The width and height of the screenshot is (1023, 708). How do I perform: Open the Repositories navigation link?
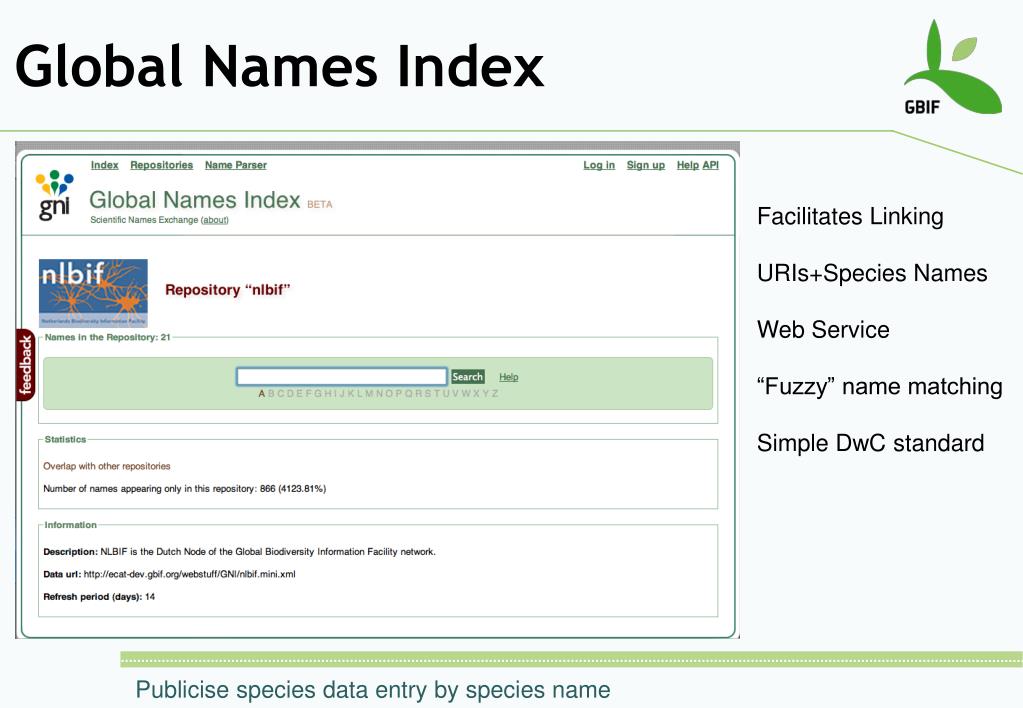point(162,165)
